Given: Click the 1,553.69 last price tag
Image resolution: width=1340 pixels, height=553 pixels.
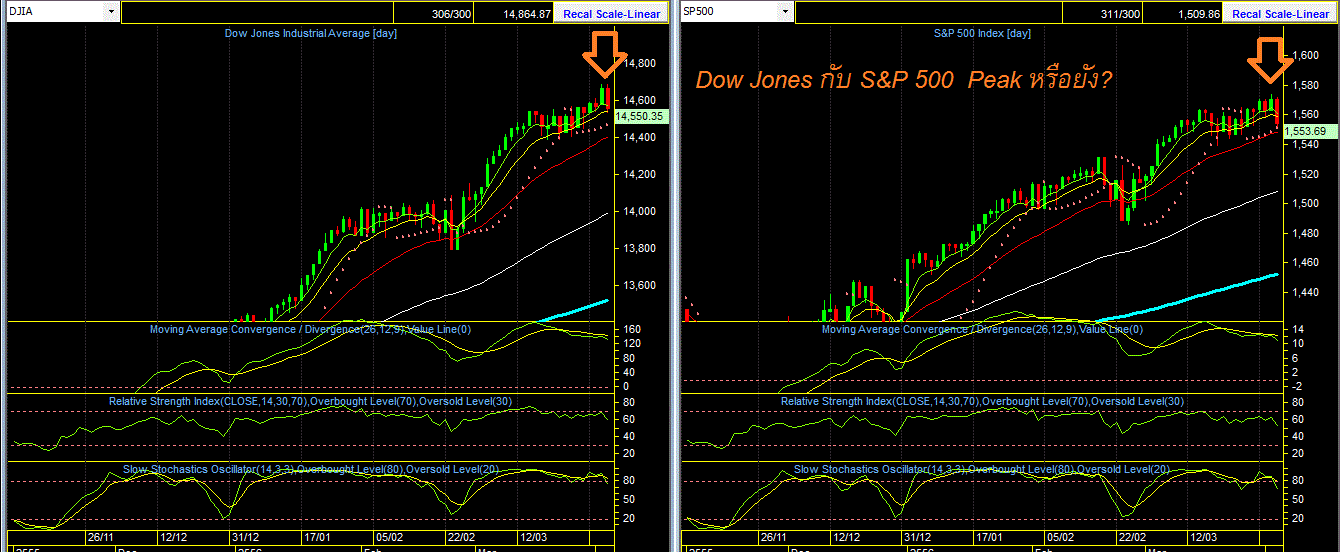Looking at the screenshot, I should click(x=1309, y=131).
